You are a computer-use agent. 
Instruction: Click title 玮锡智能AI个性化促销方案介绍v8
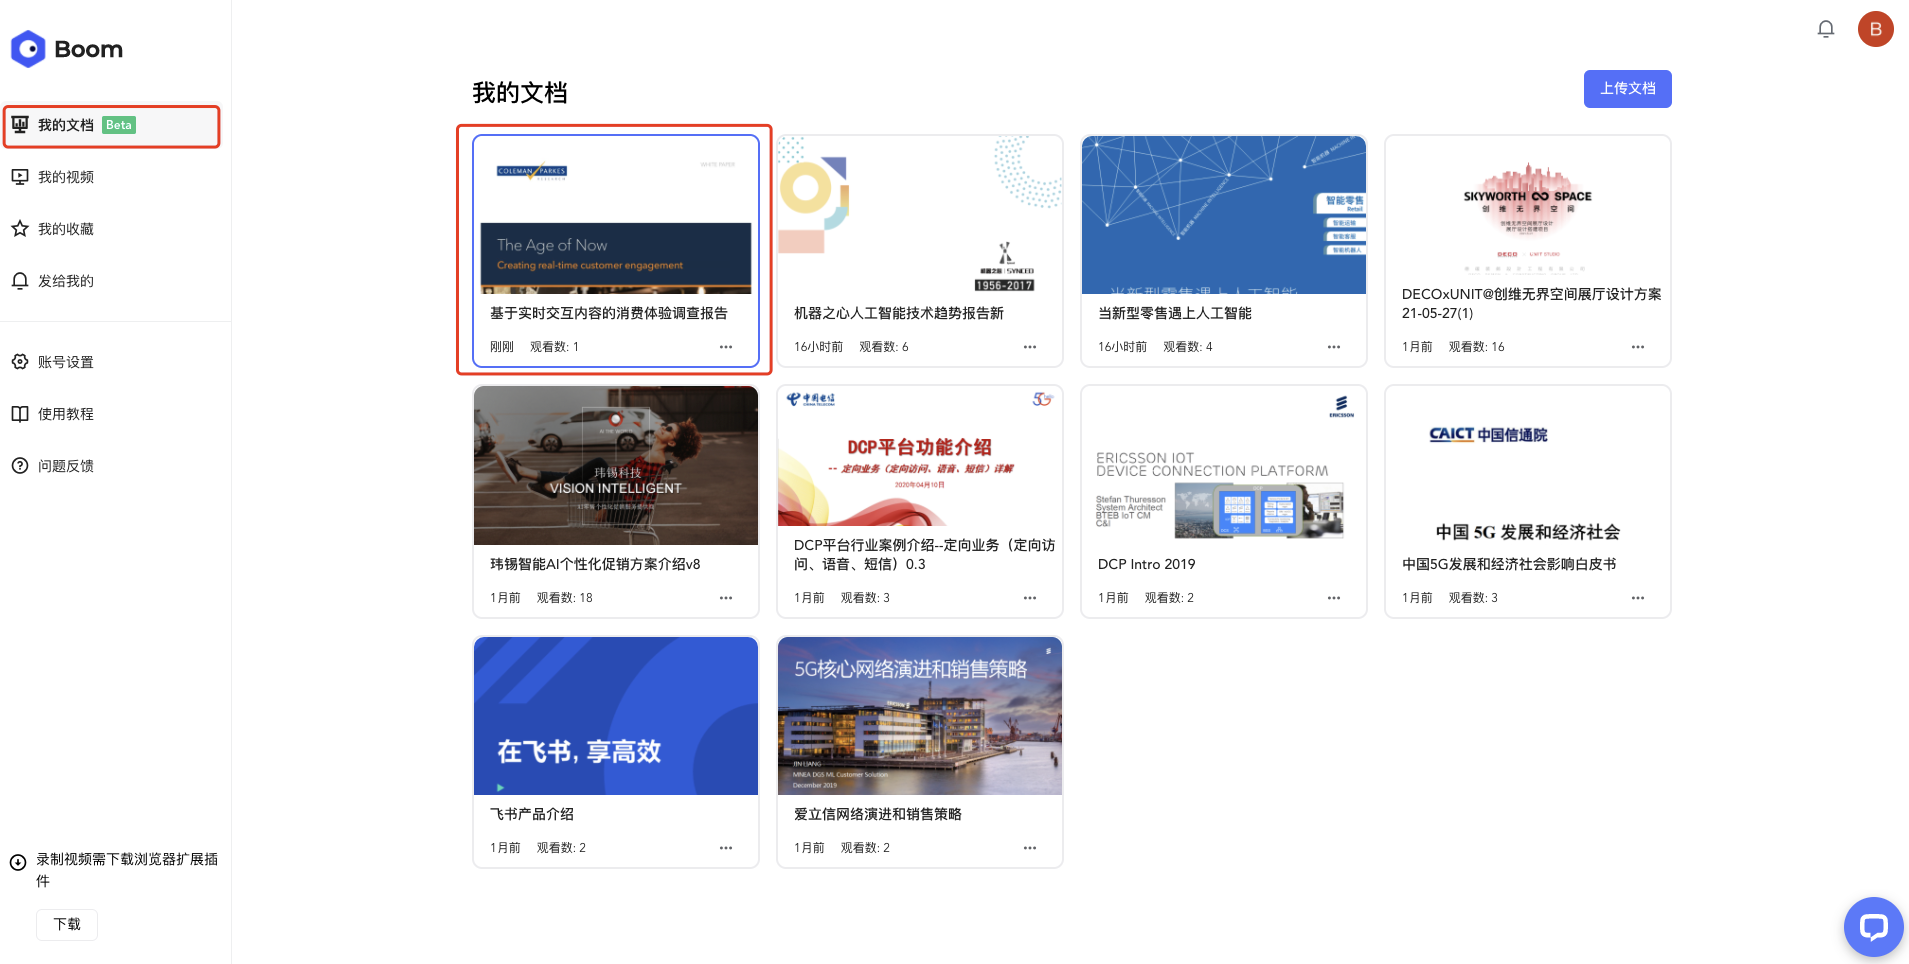pos(595,564)
